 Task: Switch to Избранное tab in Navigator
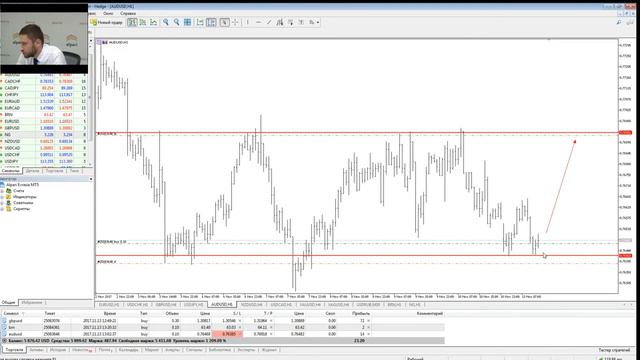coord(32,302)
